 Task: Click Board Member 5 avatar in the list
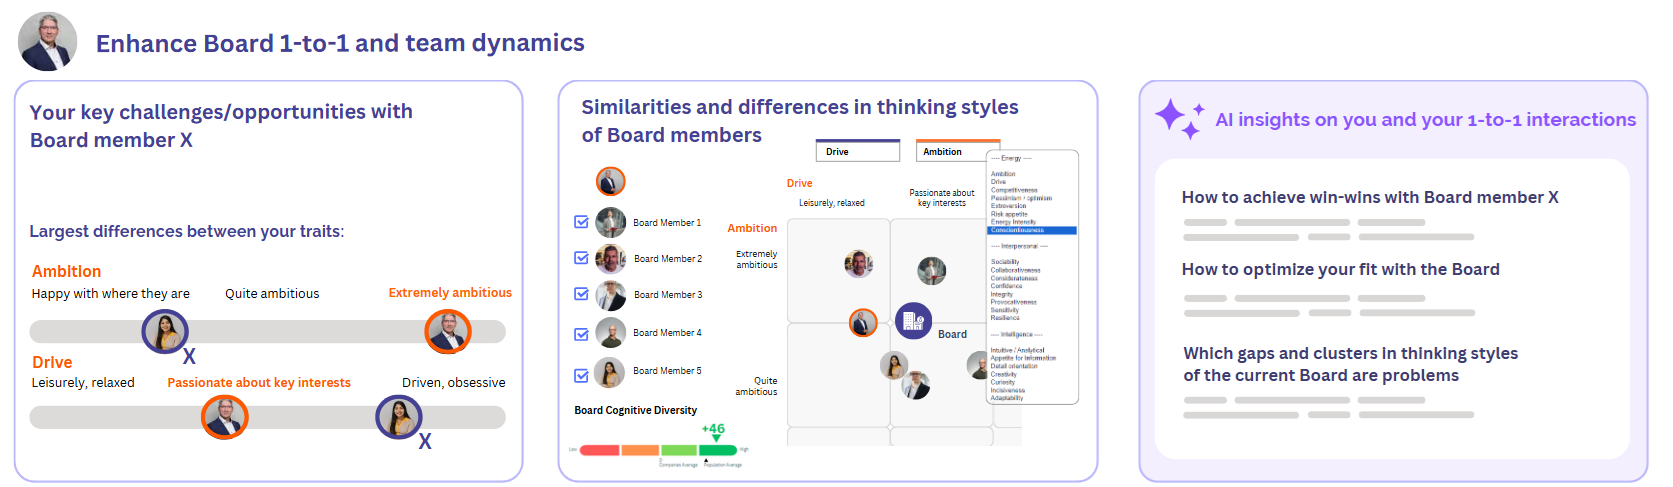tap(610, 372)
